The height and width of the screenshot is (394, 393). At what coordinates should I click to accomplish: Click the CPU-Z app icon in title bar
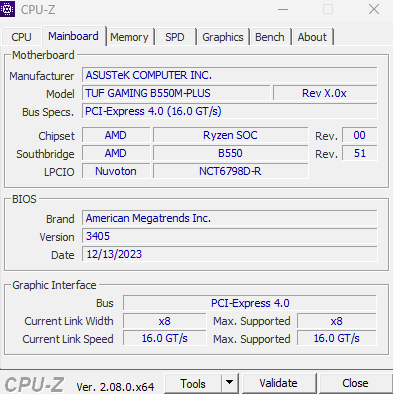[x=7, y=9]
